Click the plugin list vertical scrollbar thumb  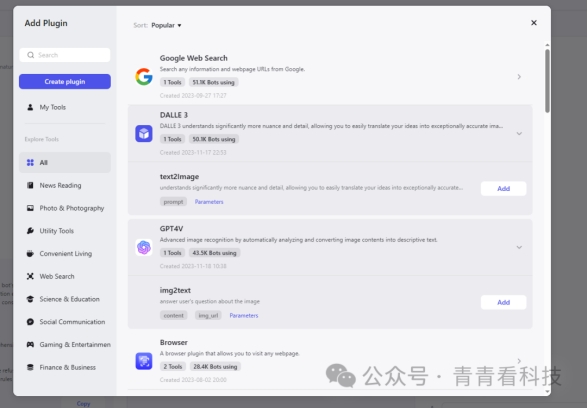547,81
